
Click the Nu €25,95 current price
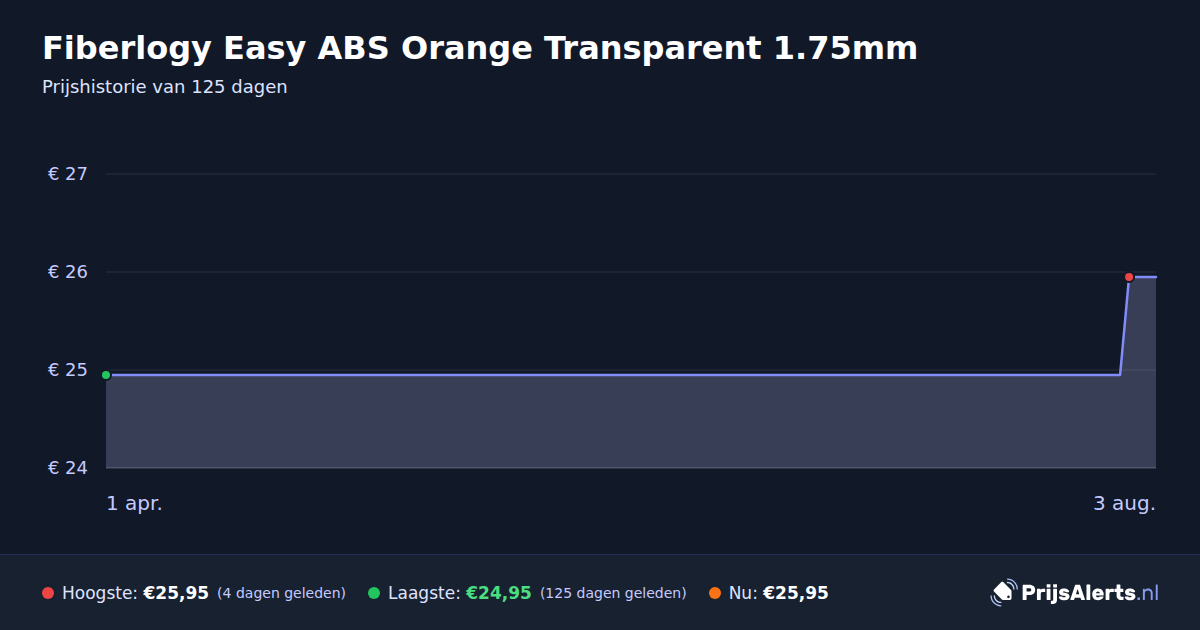pyautogui.click(x=796, y=593)
